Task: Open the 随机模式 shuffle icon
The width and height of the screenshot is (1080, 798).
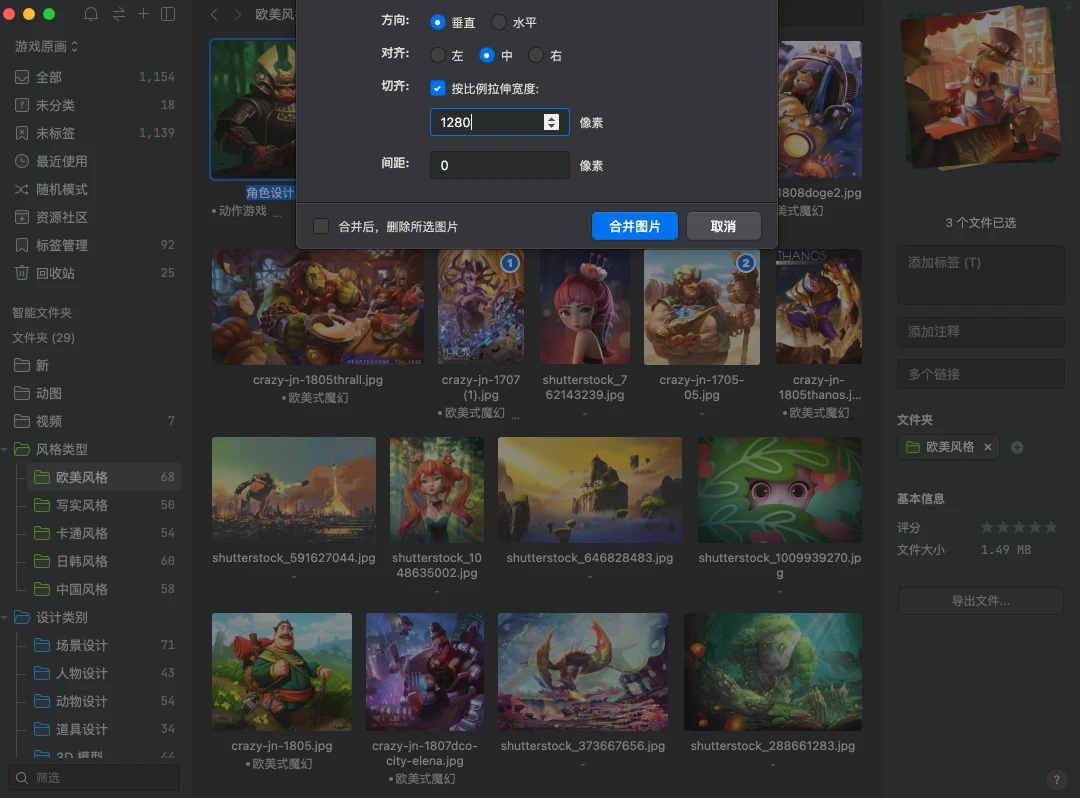Action: tap(22, 189)
